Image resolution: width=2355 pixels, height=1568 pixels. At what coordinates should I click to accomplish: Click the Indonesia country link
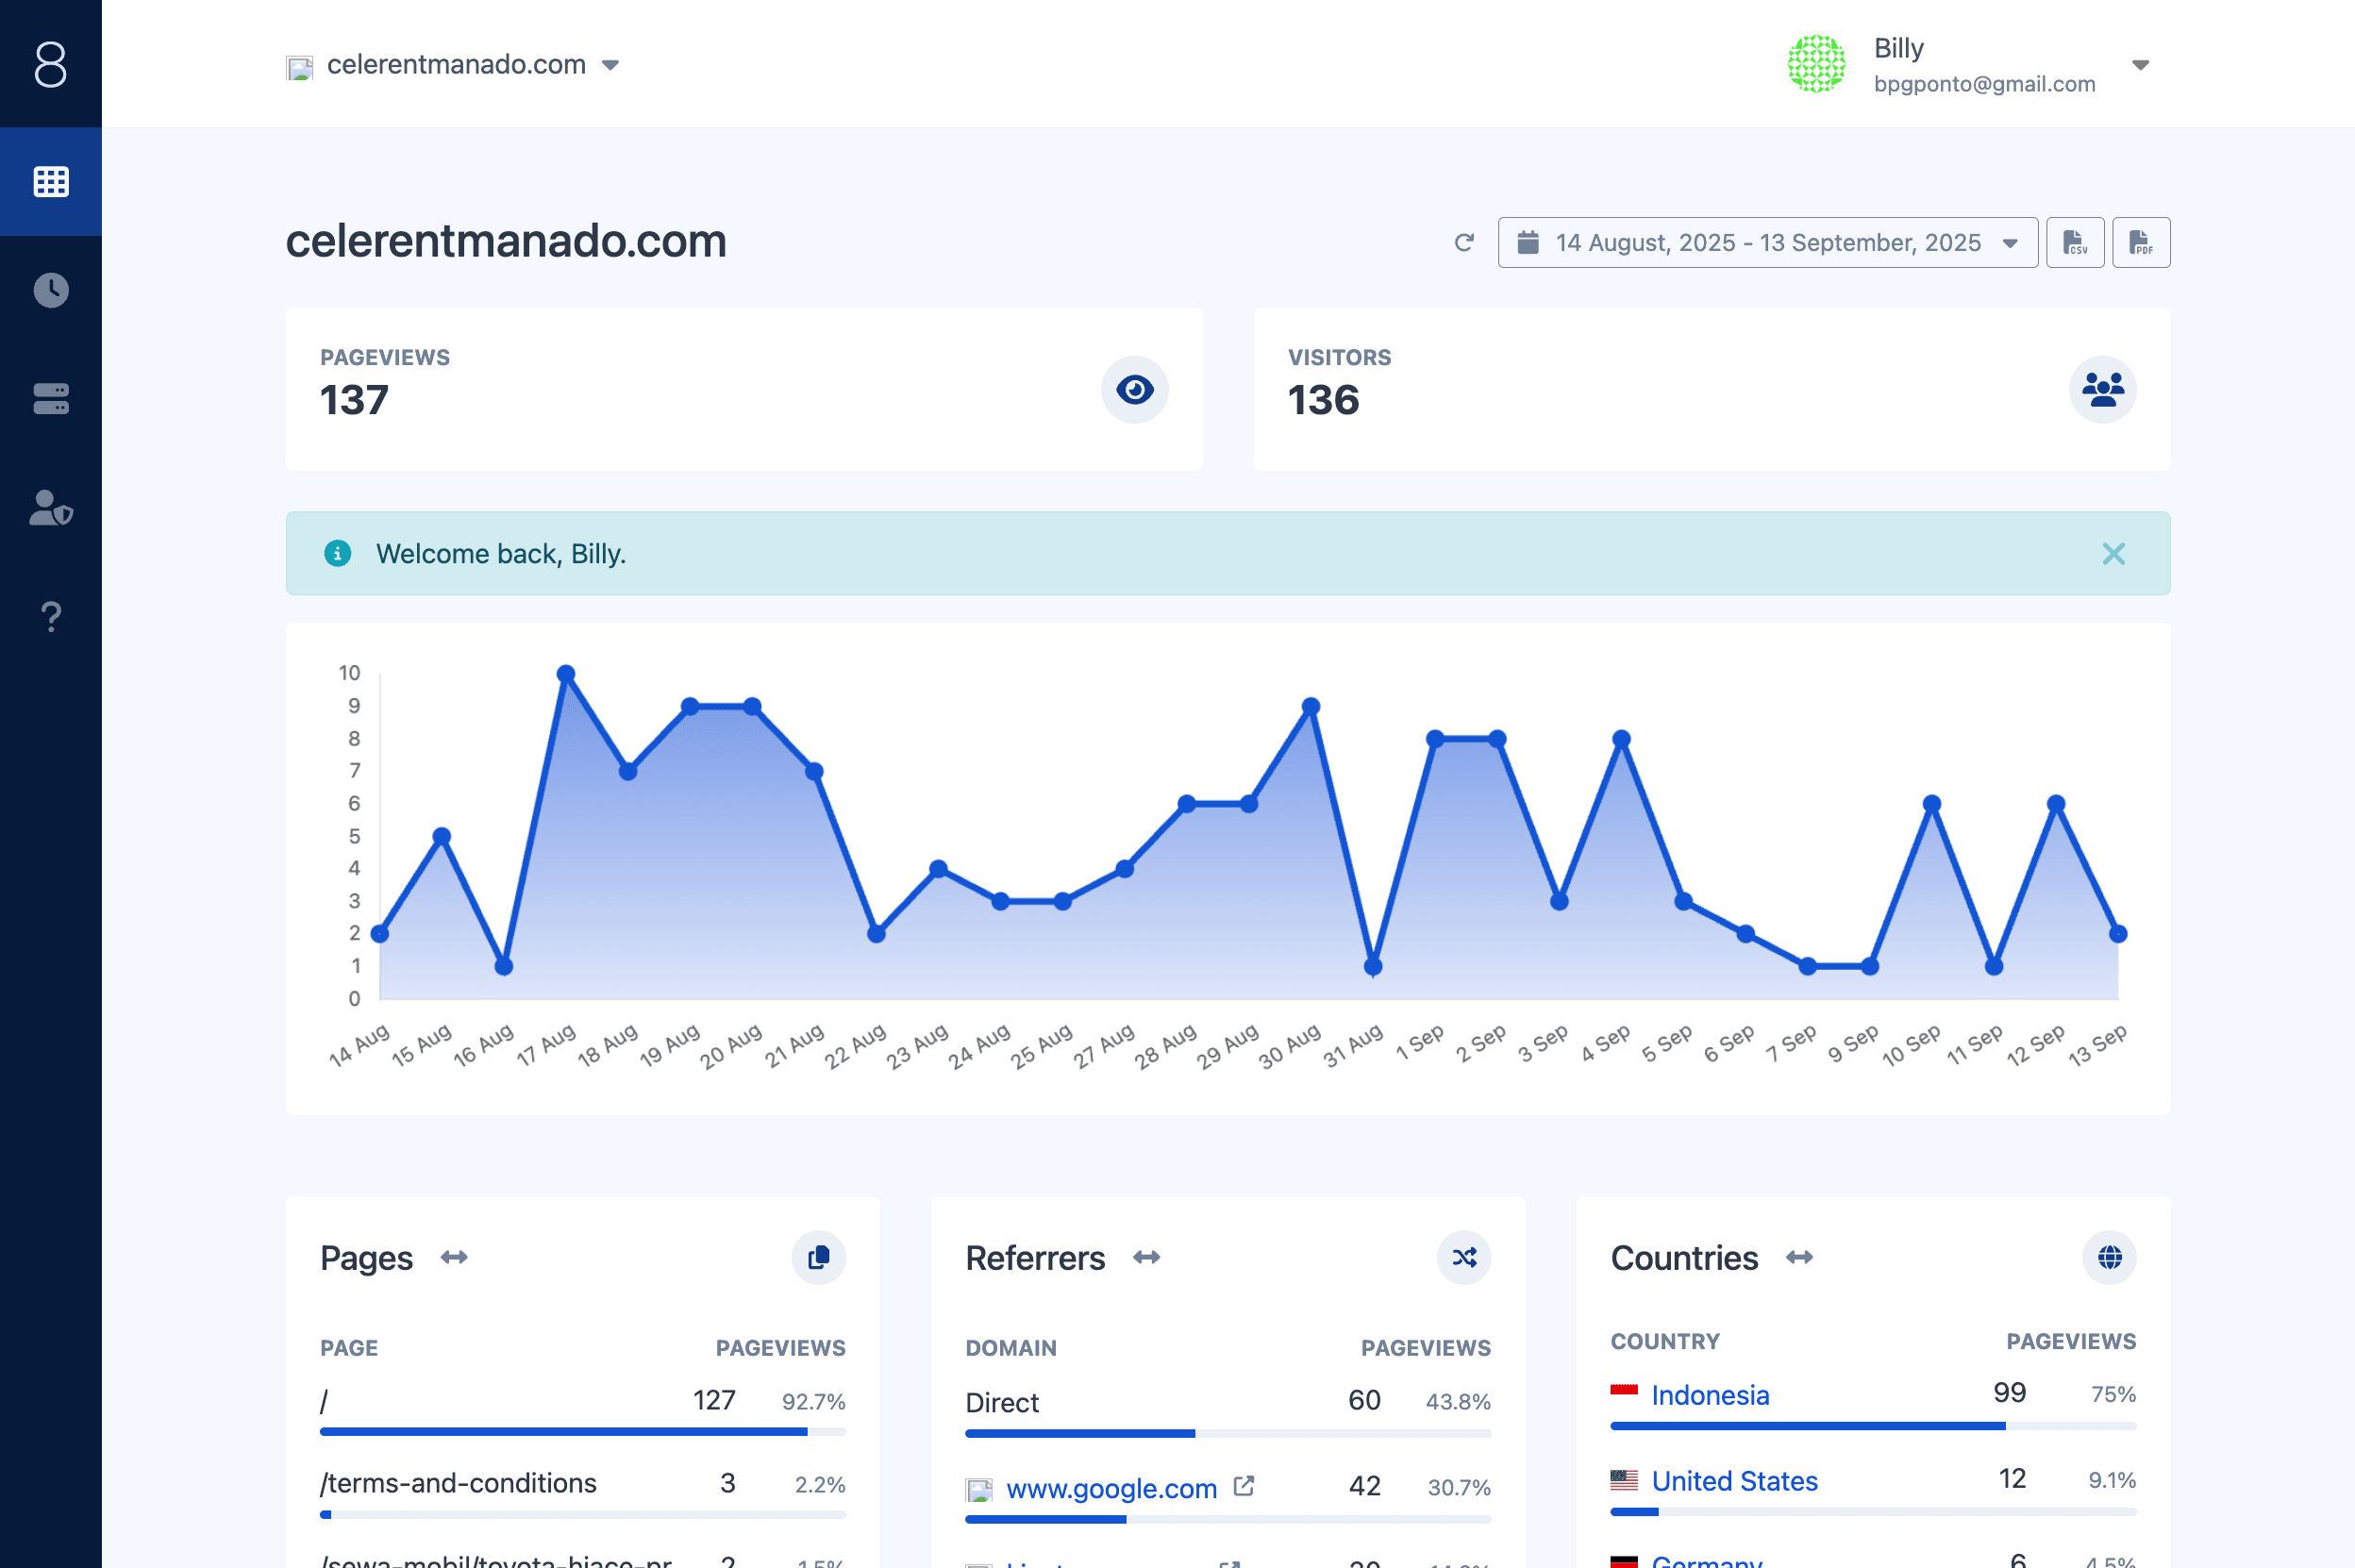click(x=1709, y=1395)
